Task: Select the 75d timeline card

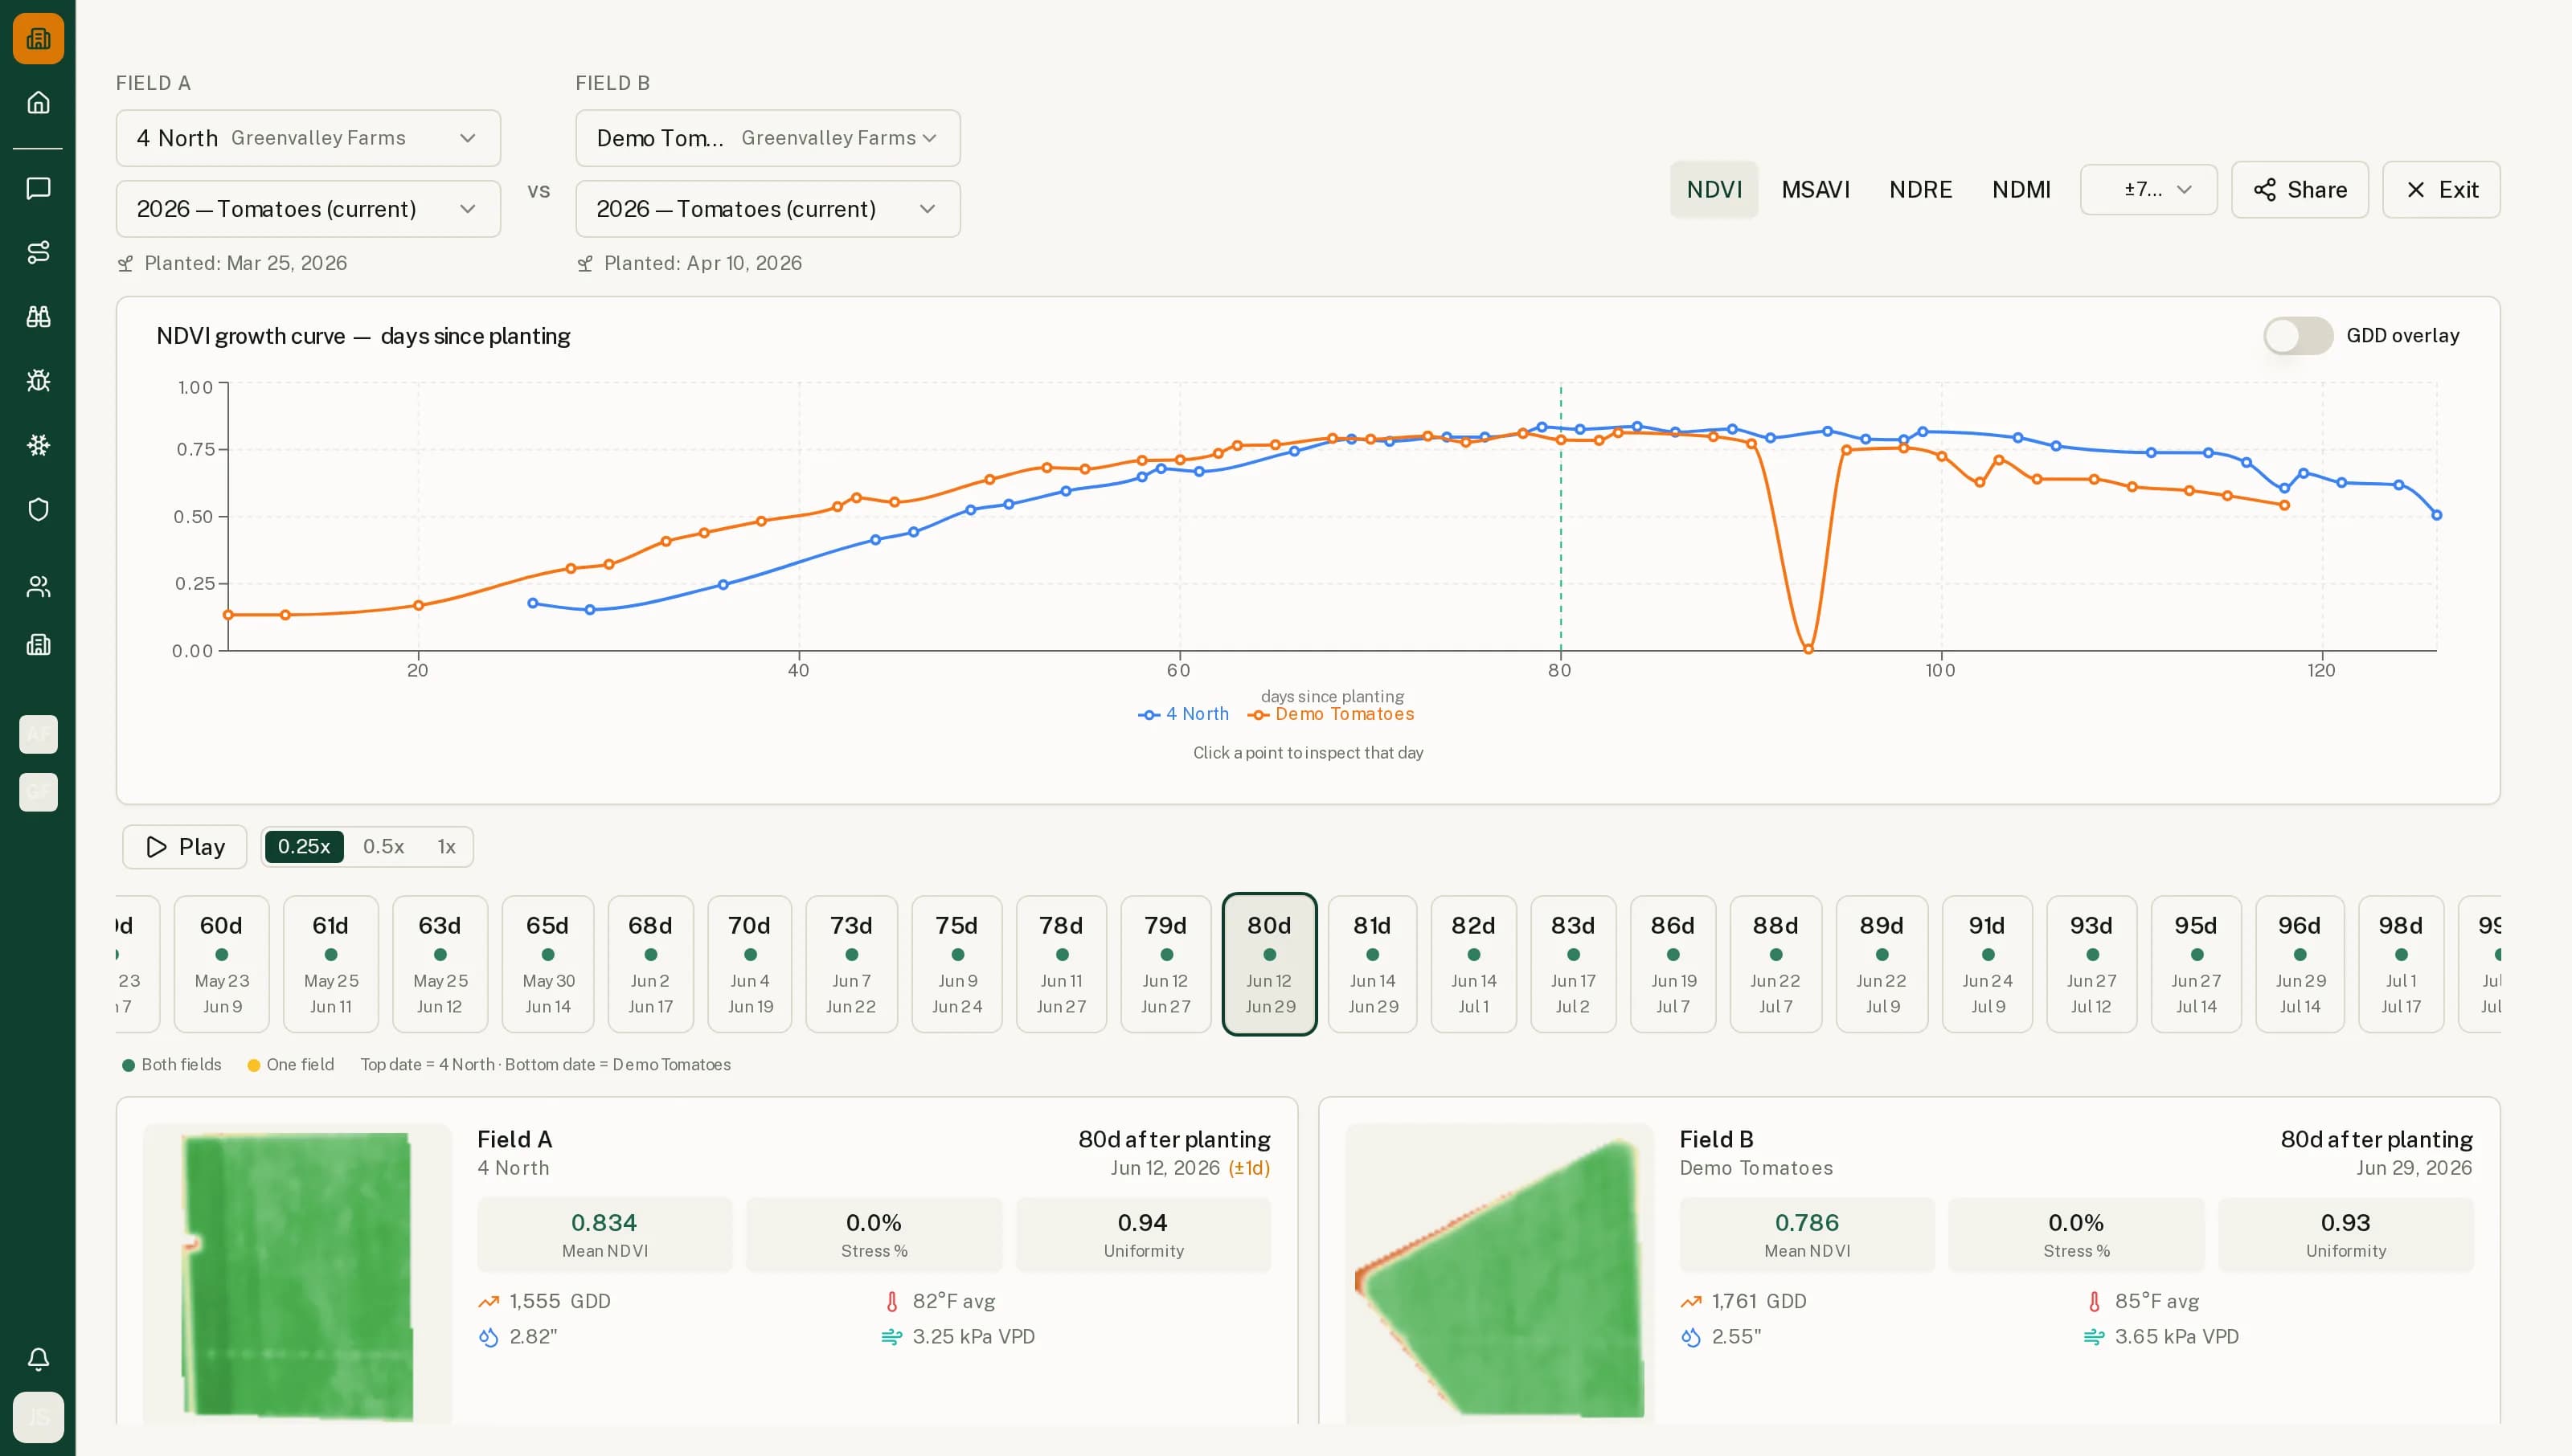Action: point(957,964)
